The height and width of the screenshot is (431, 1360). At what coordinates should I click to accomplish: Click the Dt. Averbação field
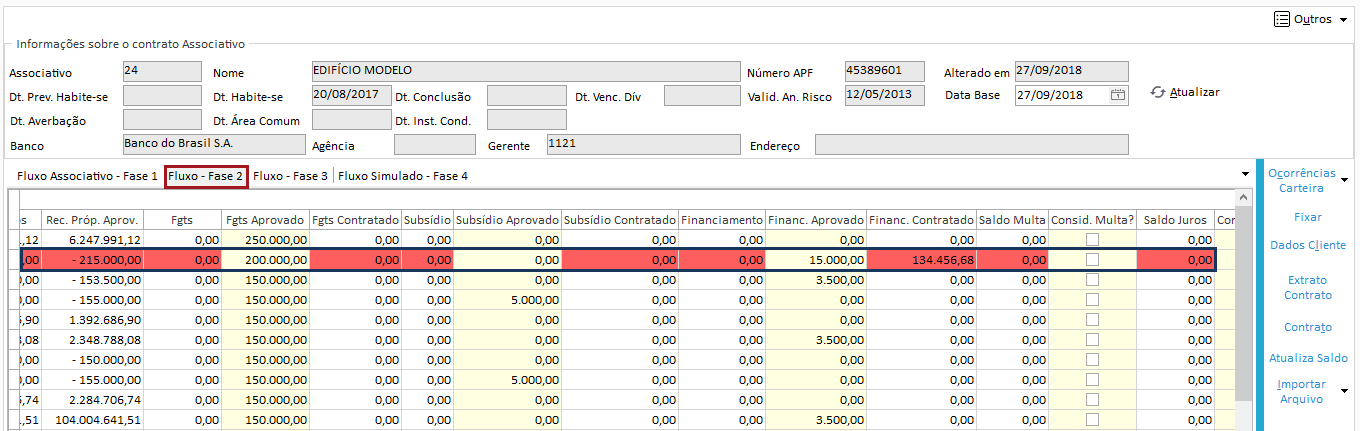coord(162,120)
